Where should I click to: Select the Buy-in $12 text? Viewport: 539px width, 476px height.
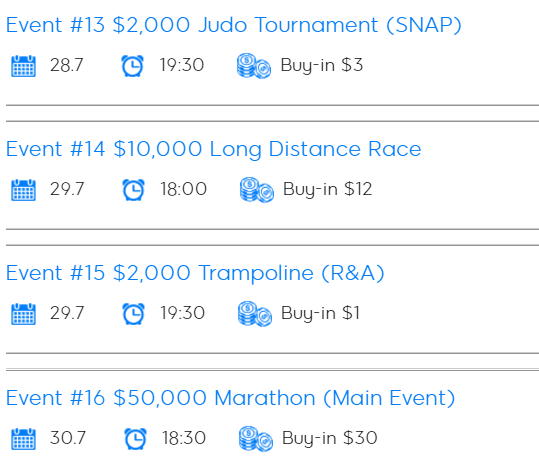point(327,190)
